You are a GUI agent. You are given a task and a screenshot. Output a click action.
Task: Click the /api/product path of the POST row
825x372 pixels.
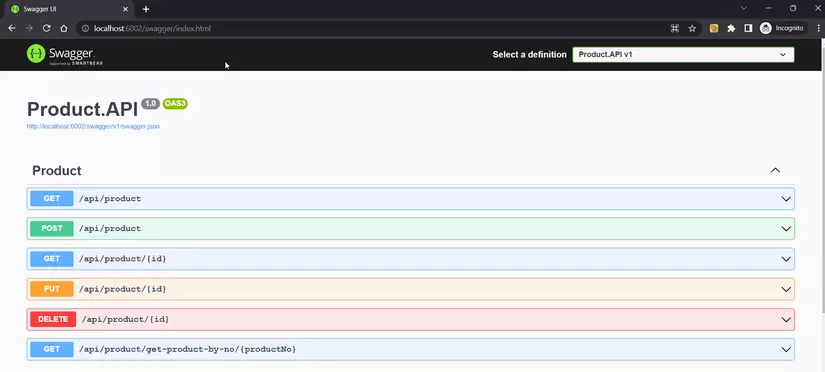[110, 228]
